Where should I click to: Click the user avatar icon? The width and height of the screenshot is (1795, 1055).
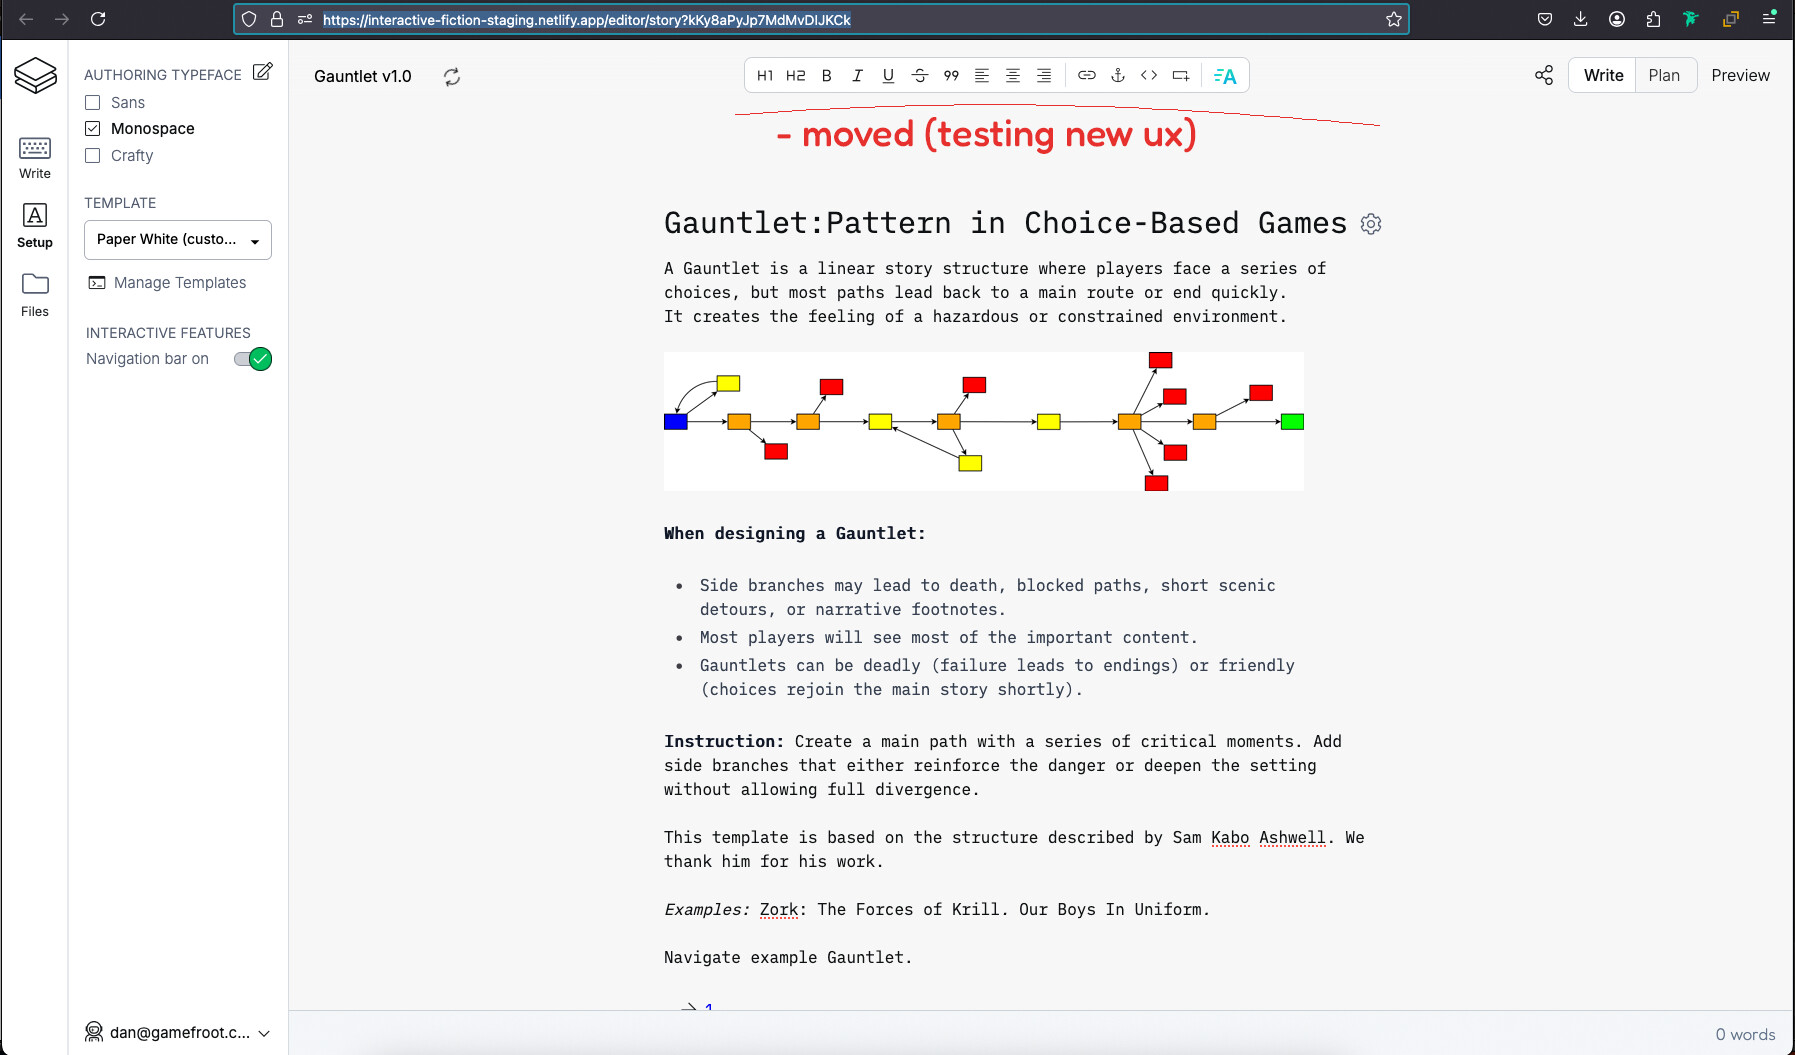(94, 1032)
